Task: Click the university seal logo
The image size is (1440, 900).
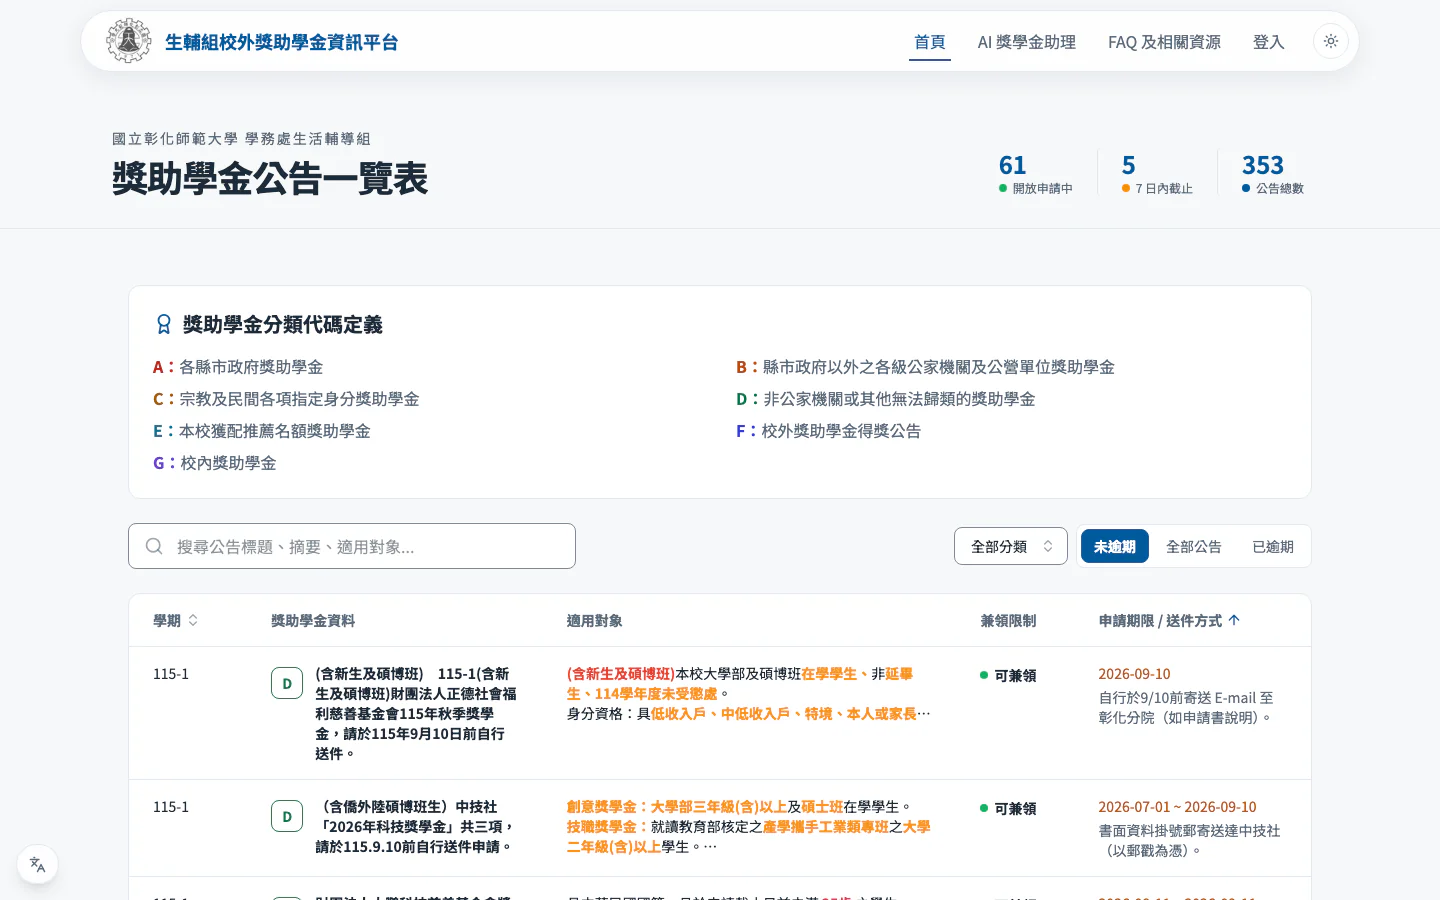Action: point(129,41)
